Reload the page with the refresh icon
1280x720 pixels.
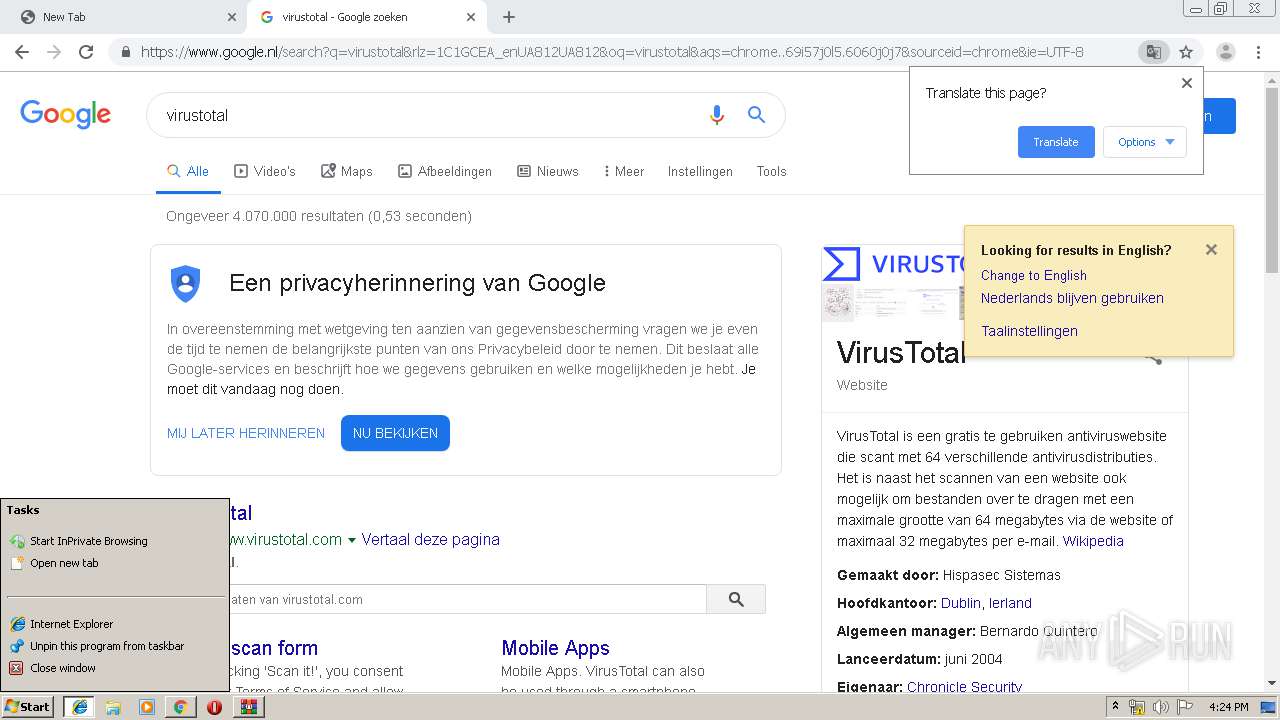(86, 52)
